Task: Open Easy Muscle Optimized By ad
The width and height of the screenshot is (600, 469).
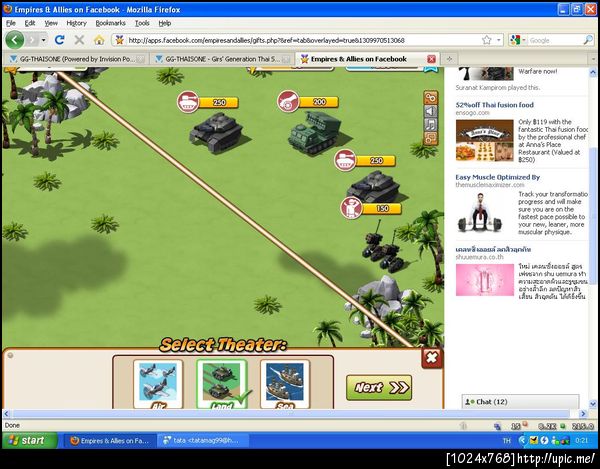Action: coord(497,177)
